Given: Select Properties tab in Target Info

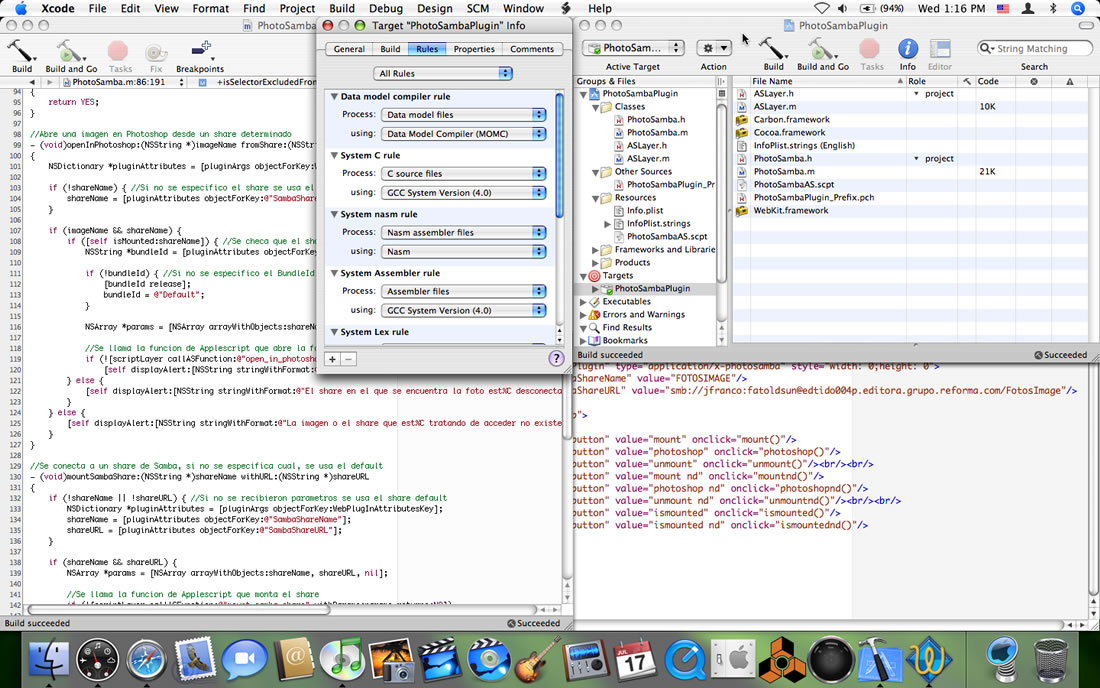Looking at the screenshot, I should coord(474,49).
